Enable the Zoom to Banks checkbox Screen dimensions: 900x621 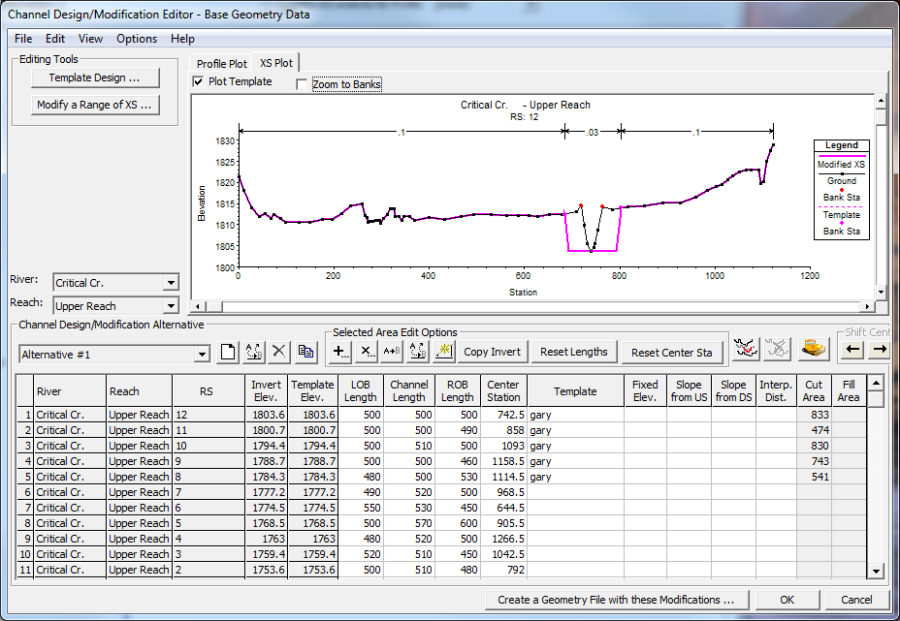(302, 85)
